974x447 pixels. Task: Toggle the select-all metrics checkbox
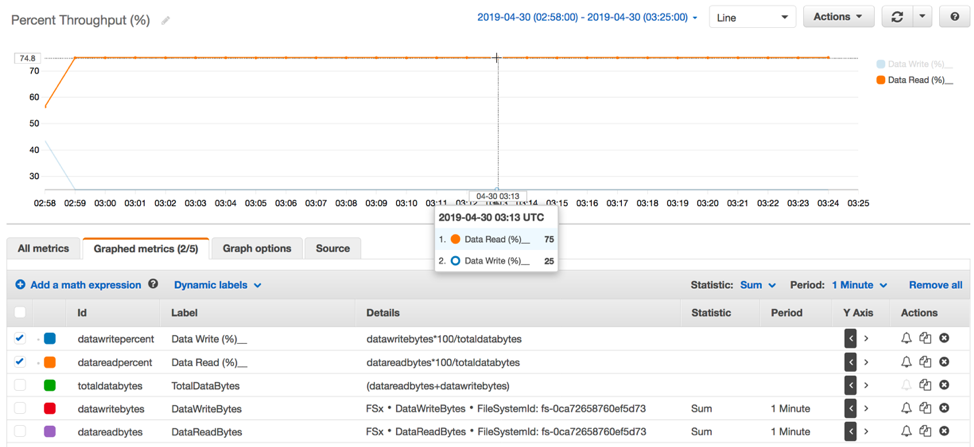20,312
